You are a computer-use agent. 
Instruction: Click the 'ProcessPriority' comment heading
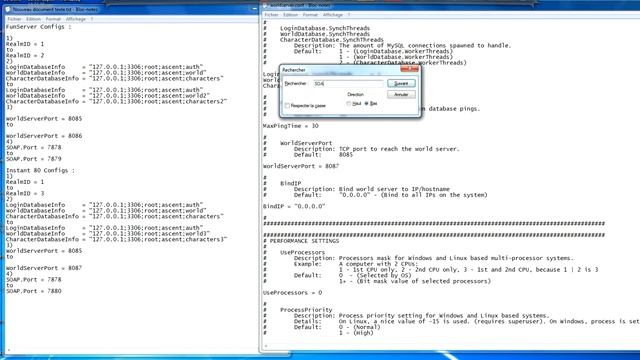306,310
